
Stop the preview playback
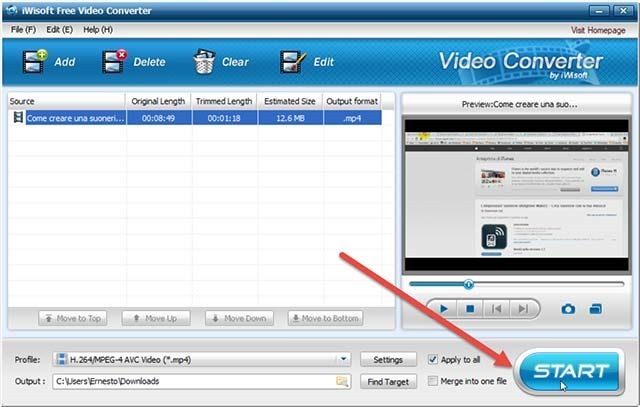pos(470,309)
